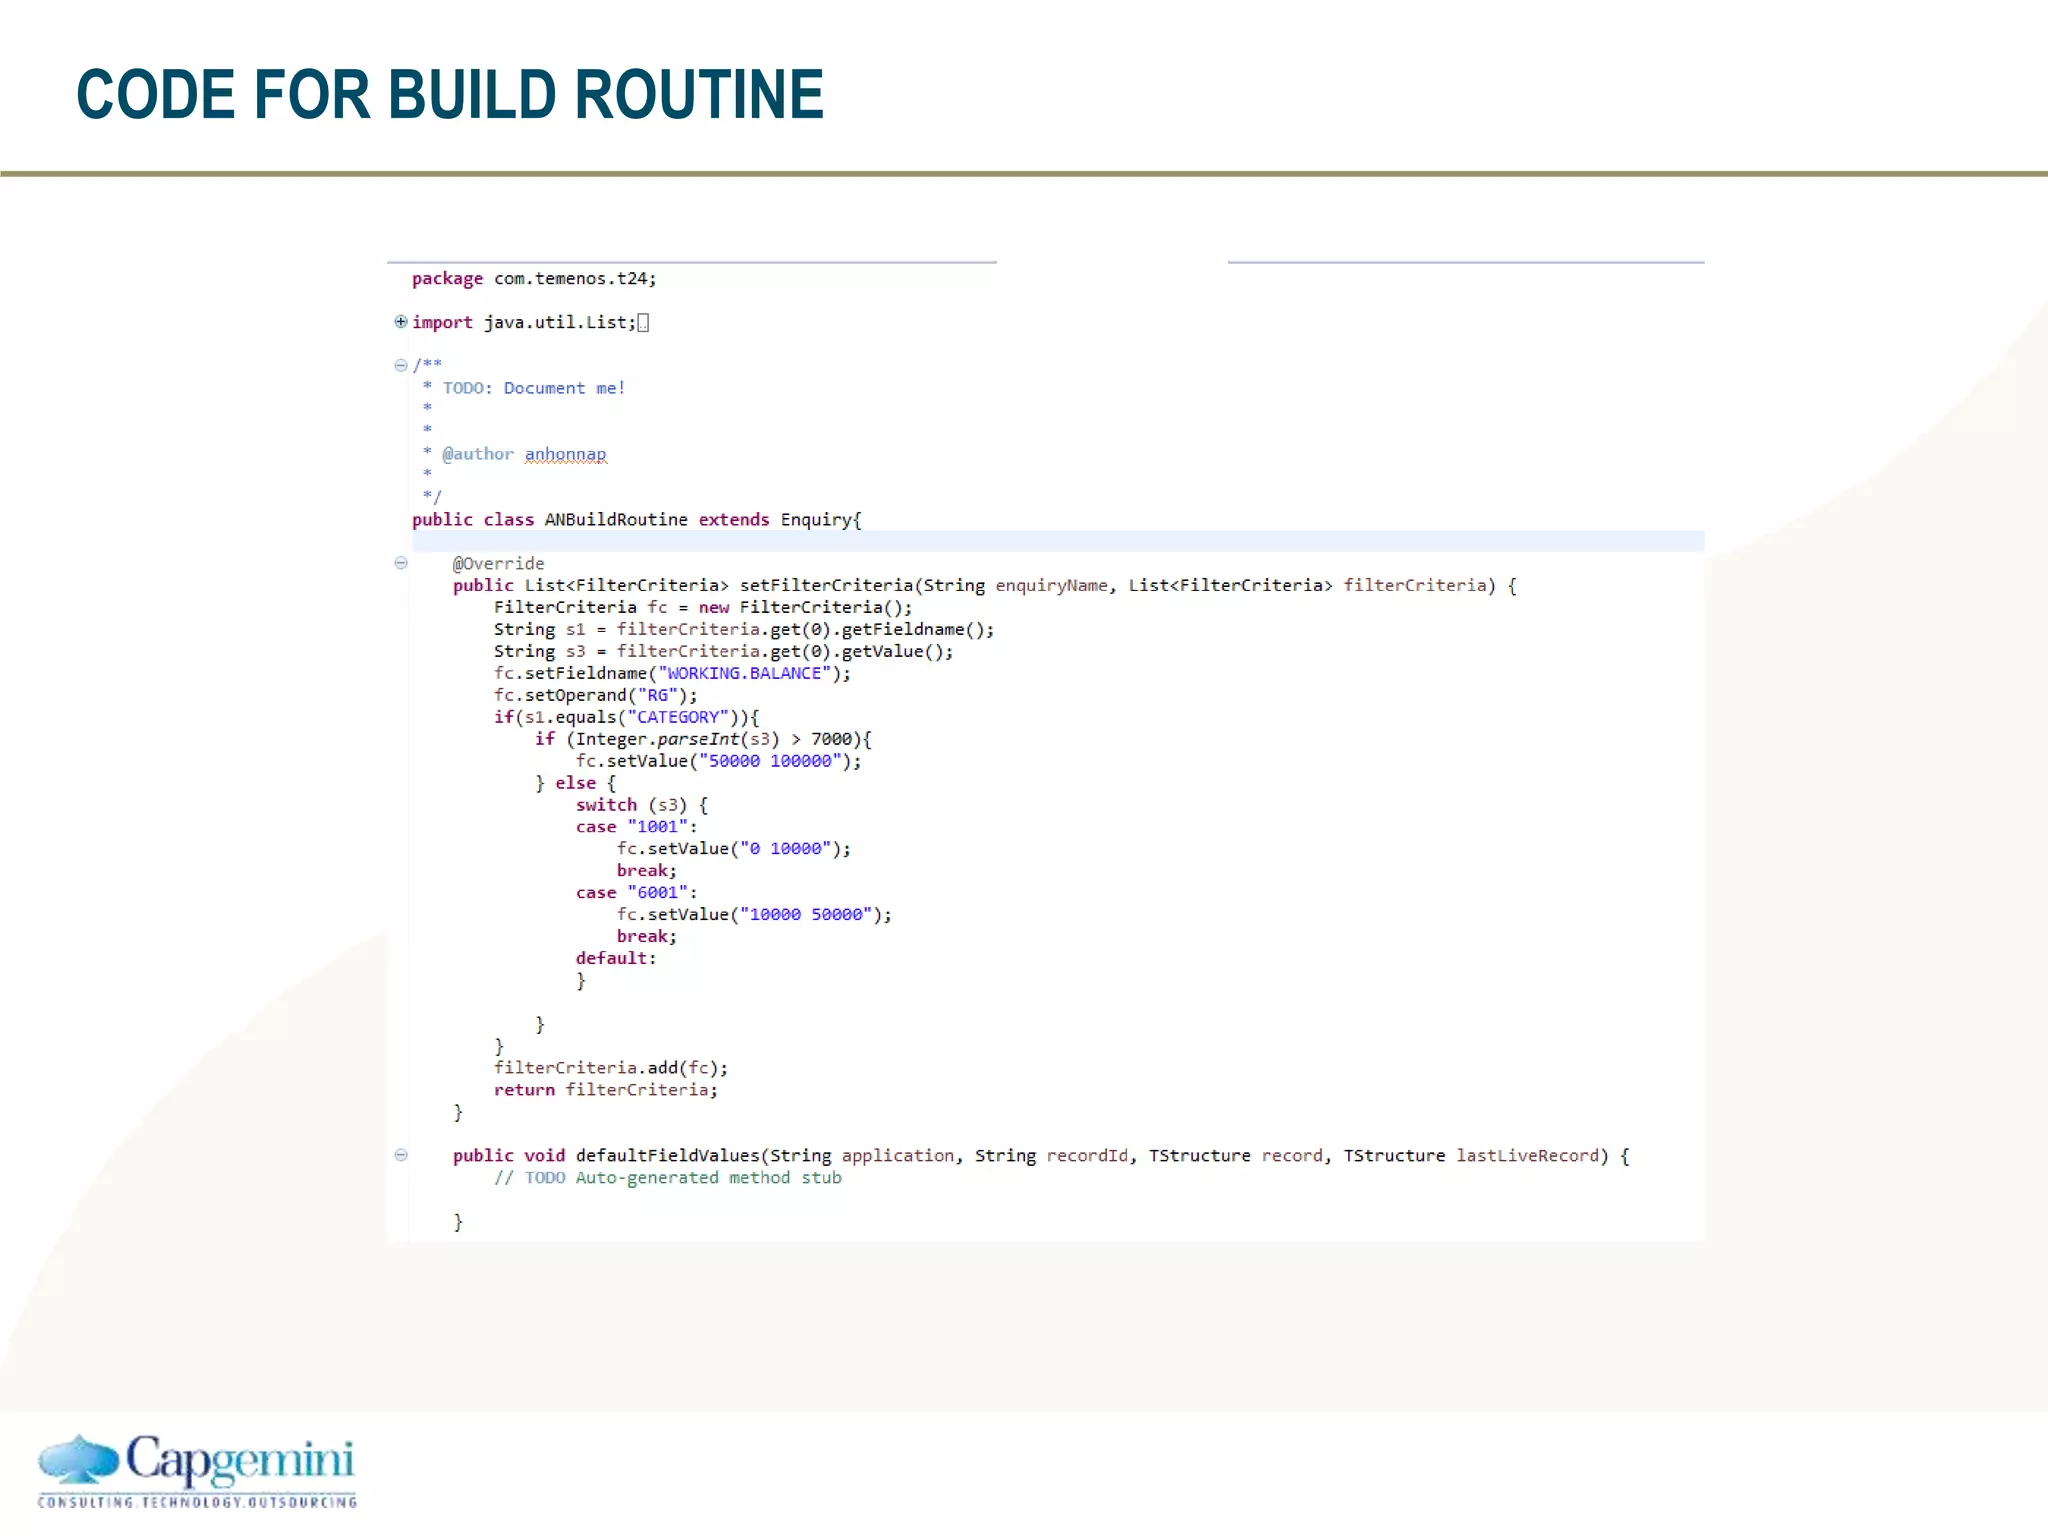Click the 'Enquiry{' superclass name
Image resolution: width=2048 pixels, height=1536 pixels.
(821, 520)
